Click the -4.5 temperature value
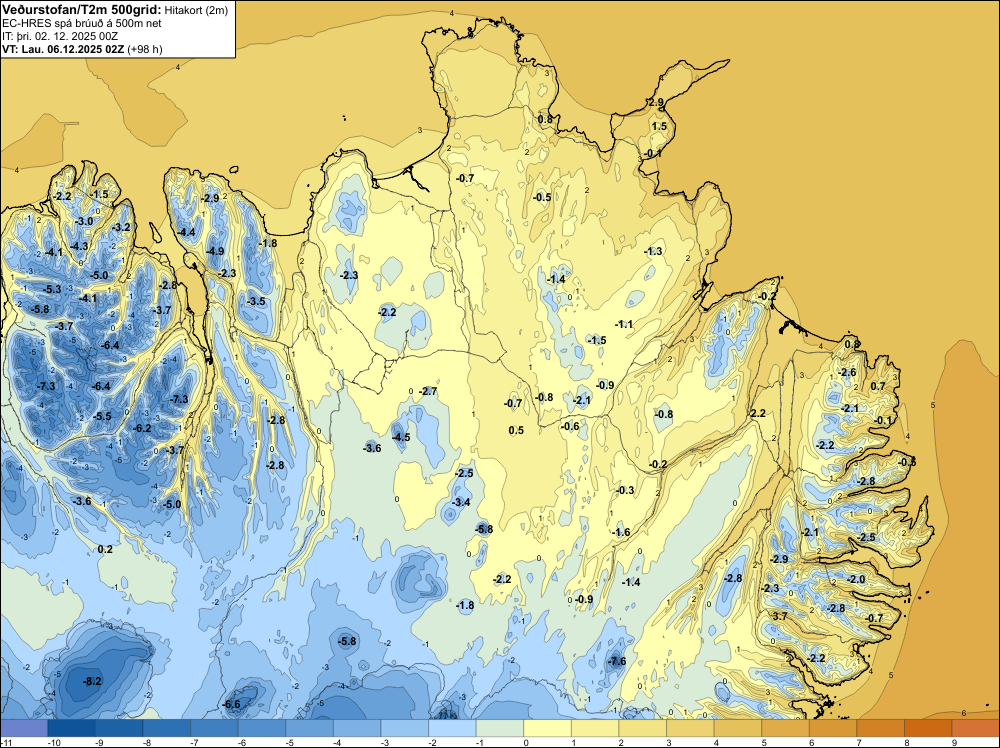Screen dimensions: 1000x748 [x=401, y=437]
